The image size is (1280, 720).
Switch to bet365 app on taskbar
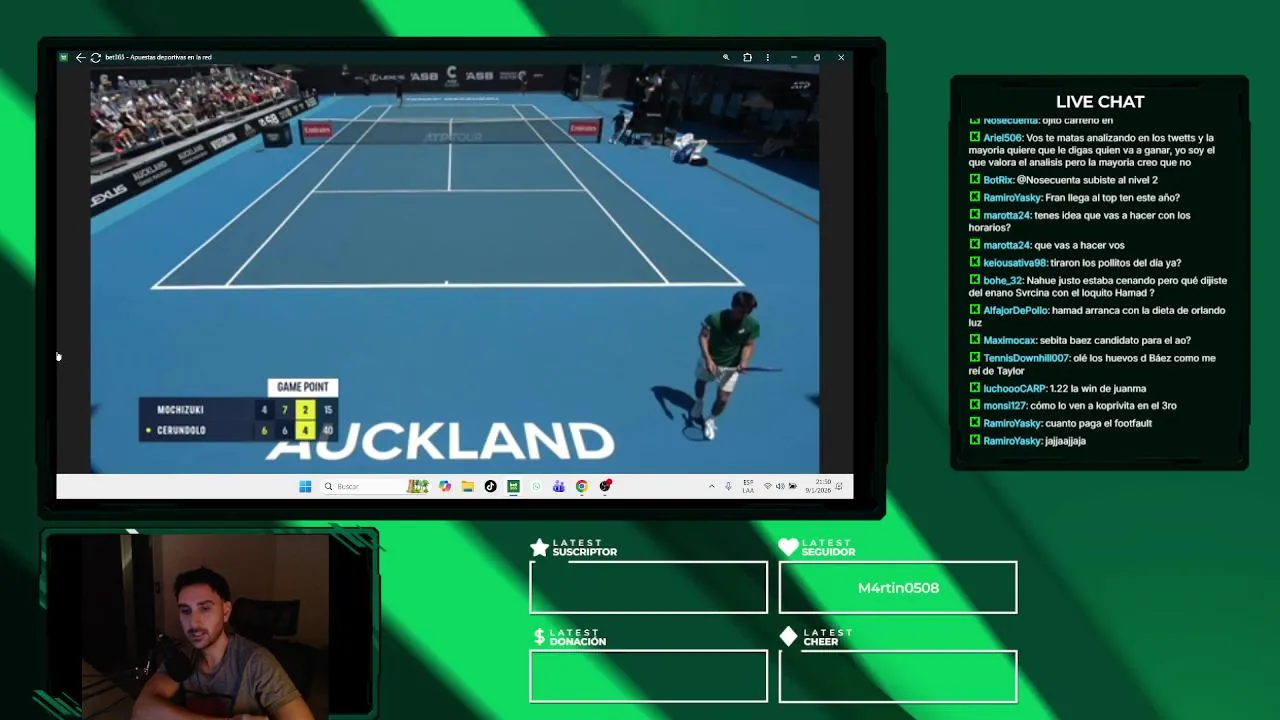(x=513, y=486)
